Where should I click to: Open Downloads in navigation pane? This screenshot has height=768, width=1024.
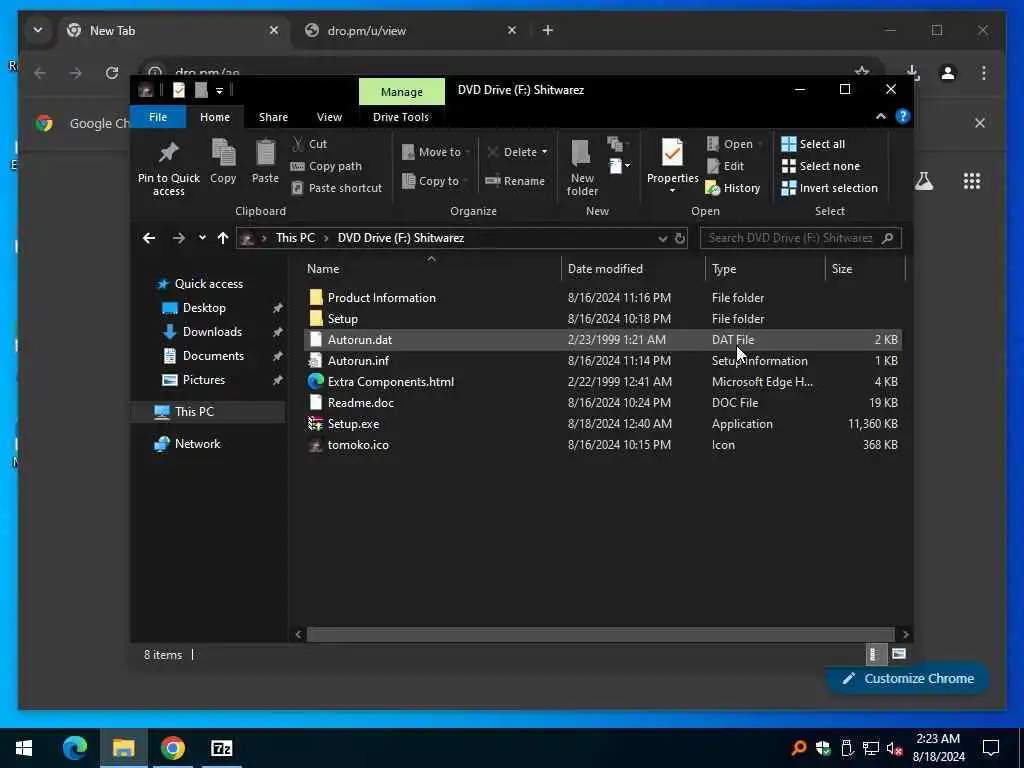pos(212,332)
